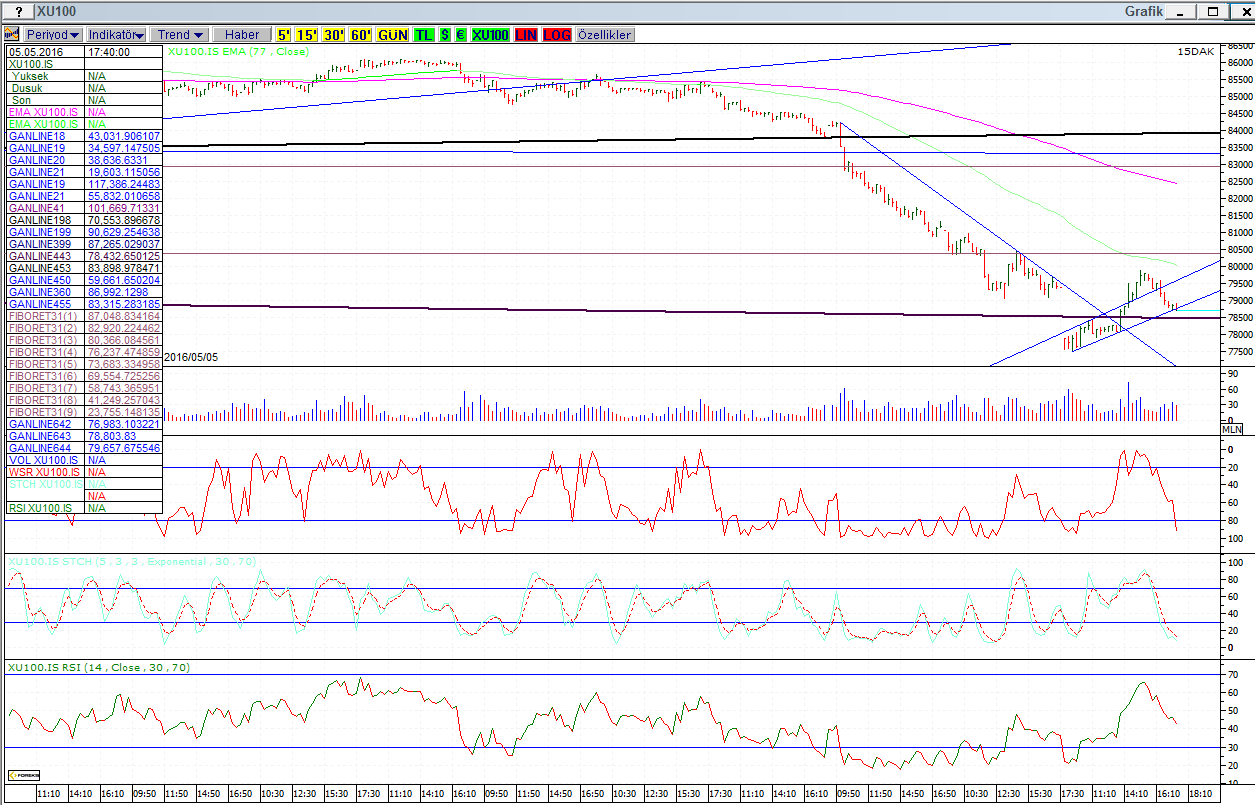Toggle the GÜN daily period
This screenshot has width=1255, height=805.
pyautogui.click(x=393, y=34)
